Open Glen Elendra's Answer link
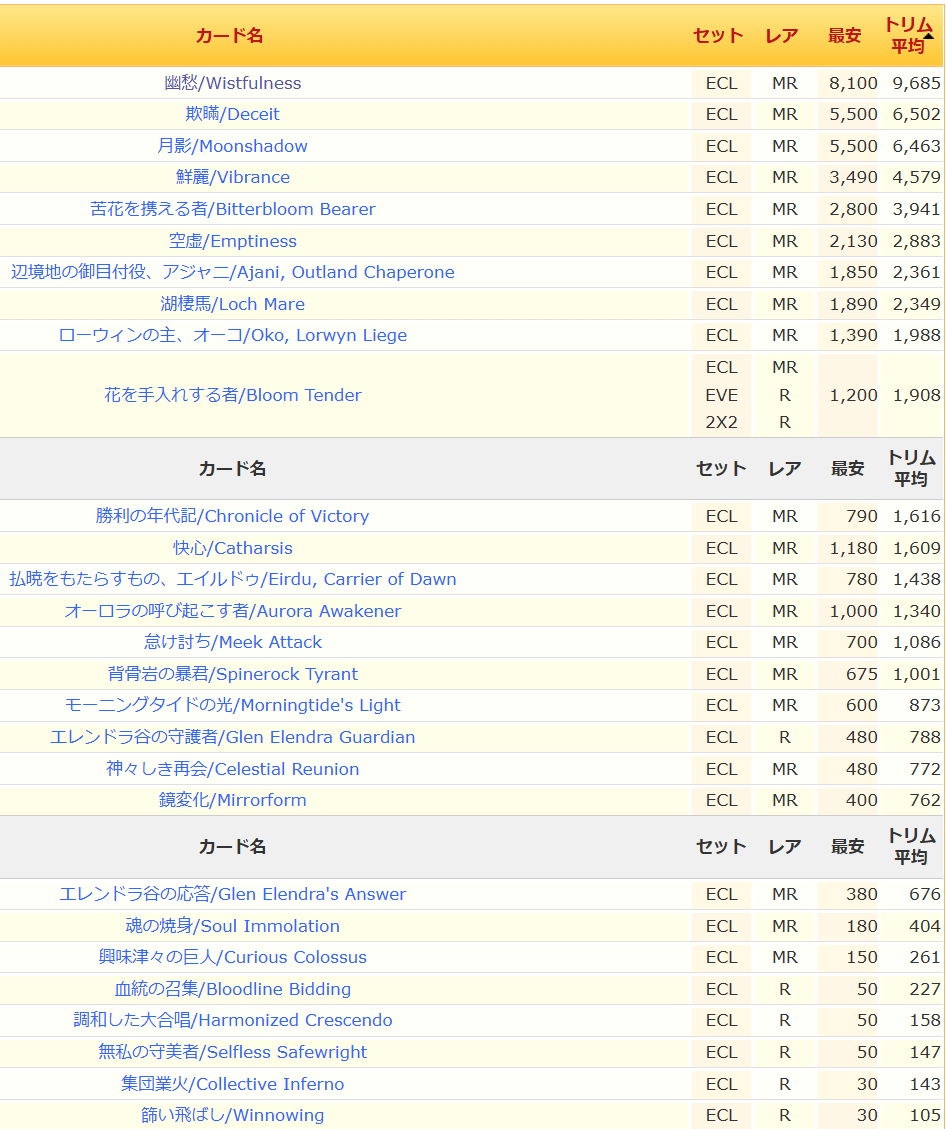This screenshot has height=1129, width=946. (x=233, y=894)
